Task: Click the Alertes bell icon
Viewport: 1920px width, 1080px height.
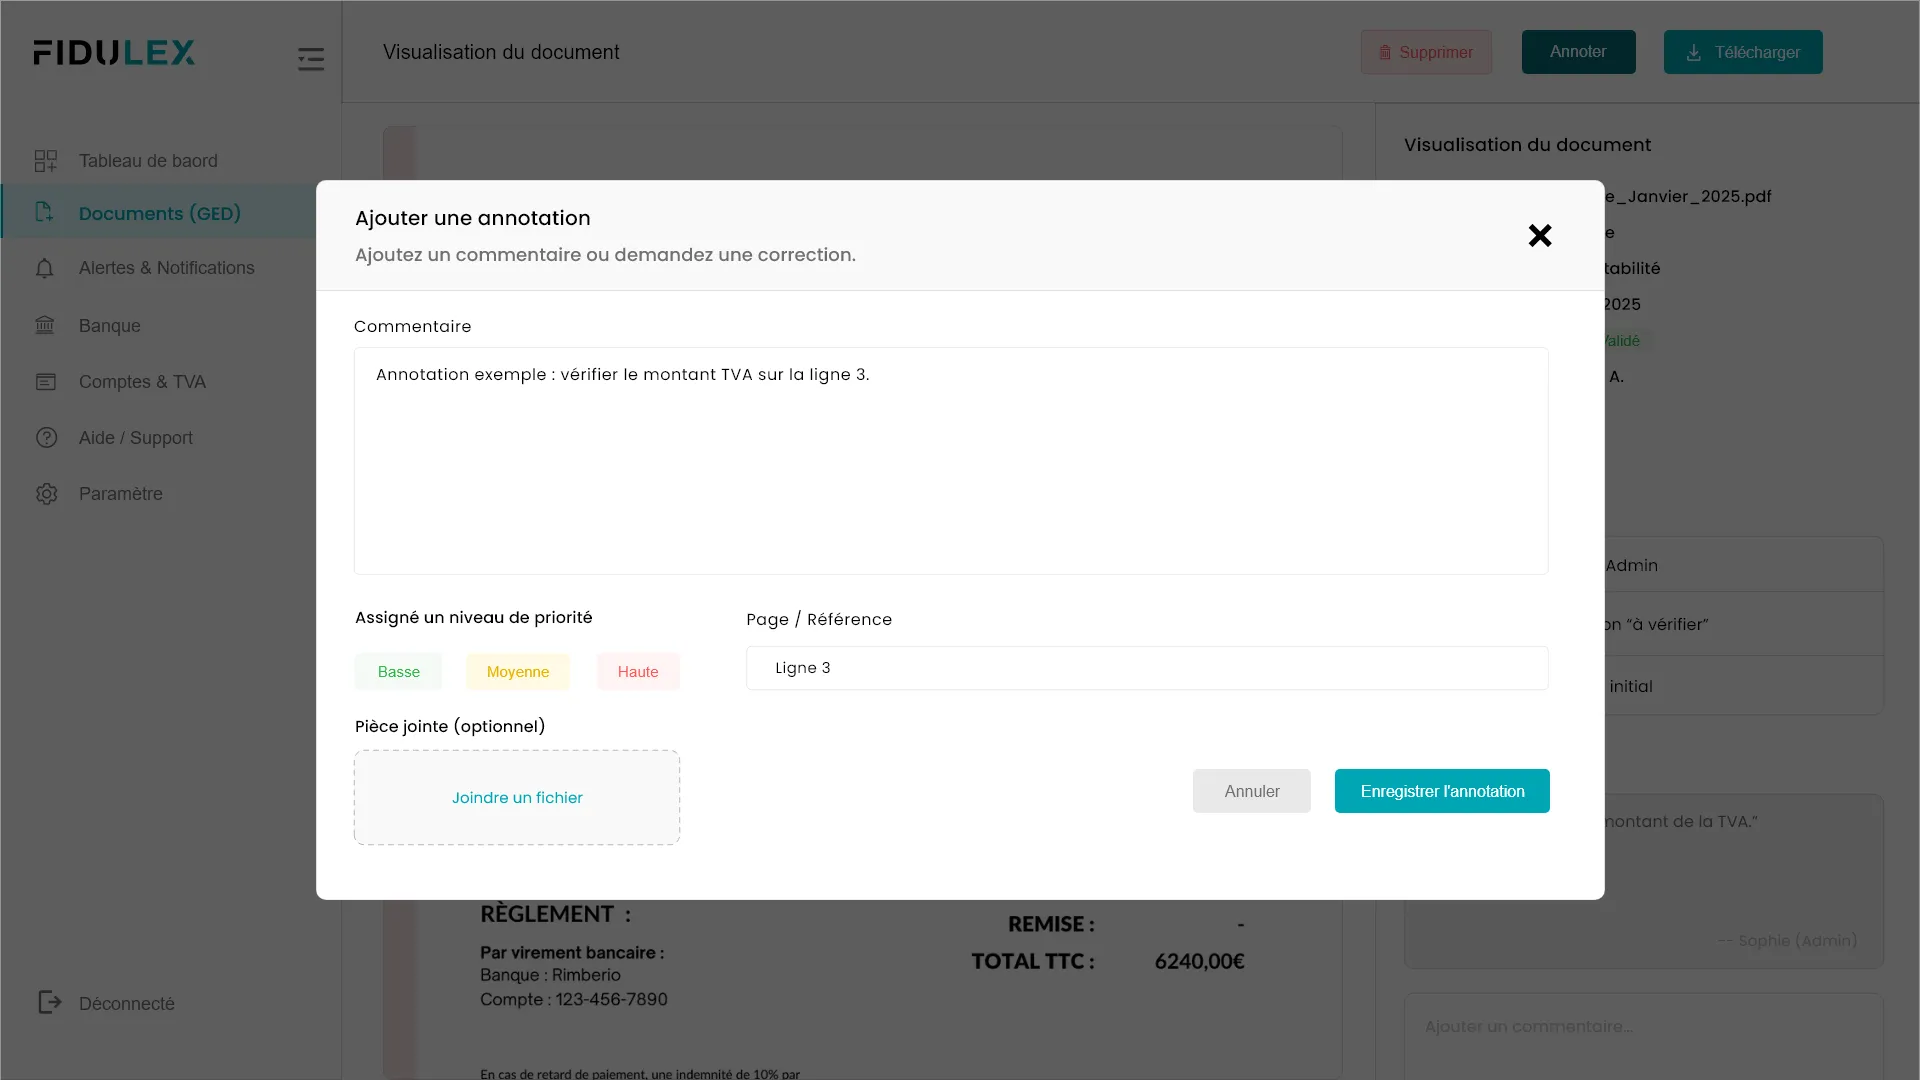Action: [45, 268]
